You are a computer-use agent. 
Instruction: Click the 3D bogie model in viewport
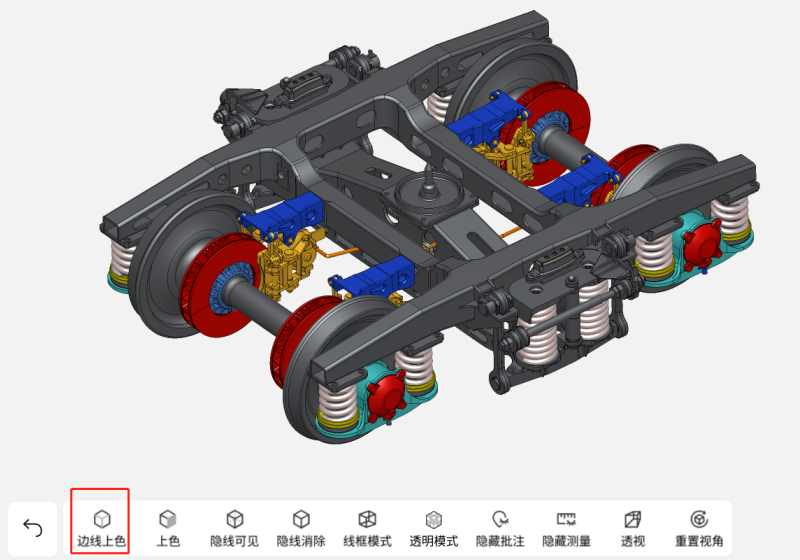429,227
